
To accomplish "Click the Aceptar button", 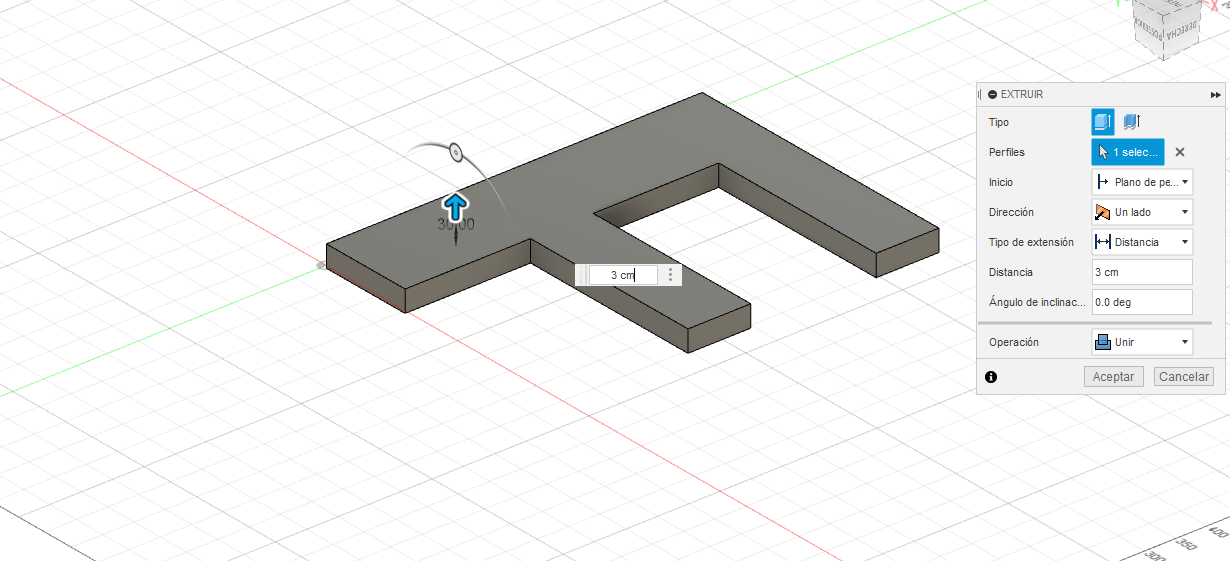I will pos(1113,377).
